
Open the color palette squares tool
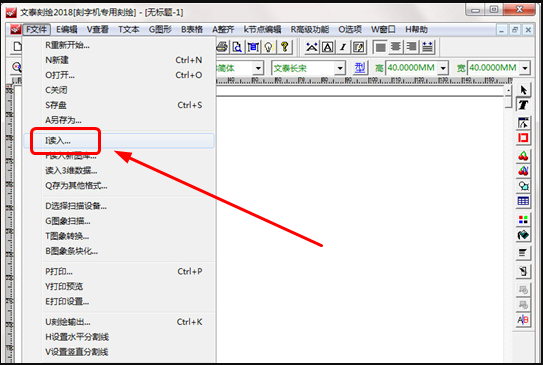pos(523,220)
